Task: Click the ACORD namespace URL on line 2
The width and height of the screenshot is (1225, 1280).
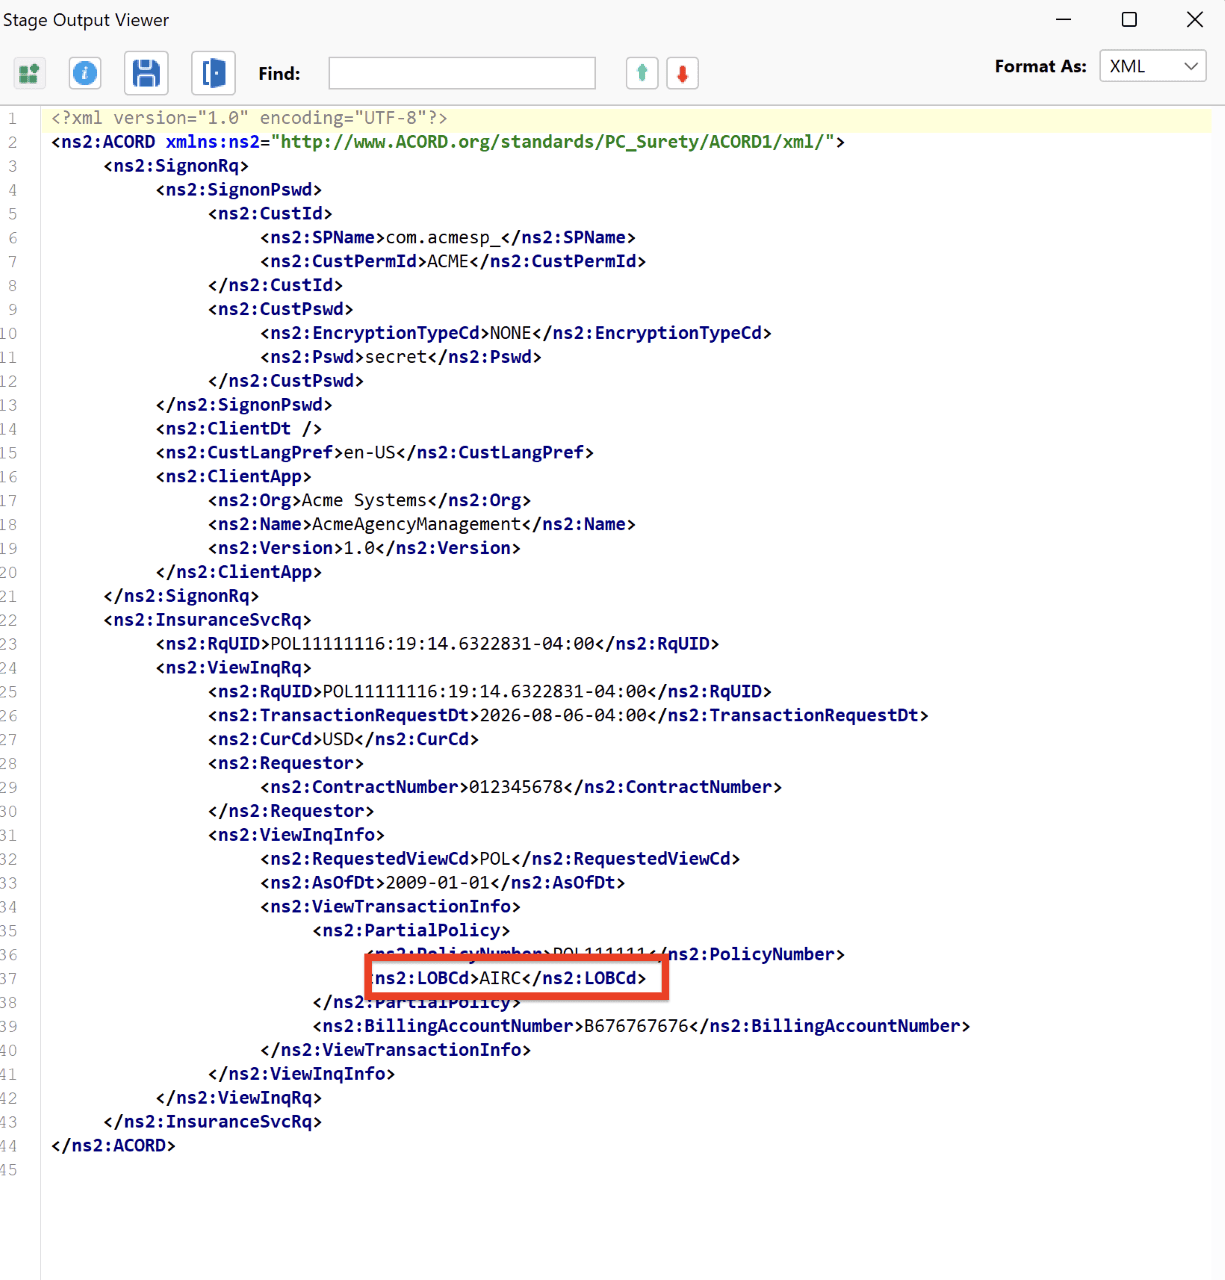Action: coord(553,142)
